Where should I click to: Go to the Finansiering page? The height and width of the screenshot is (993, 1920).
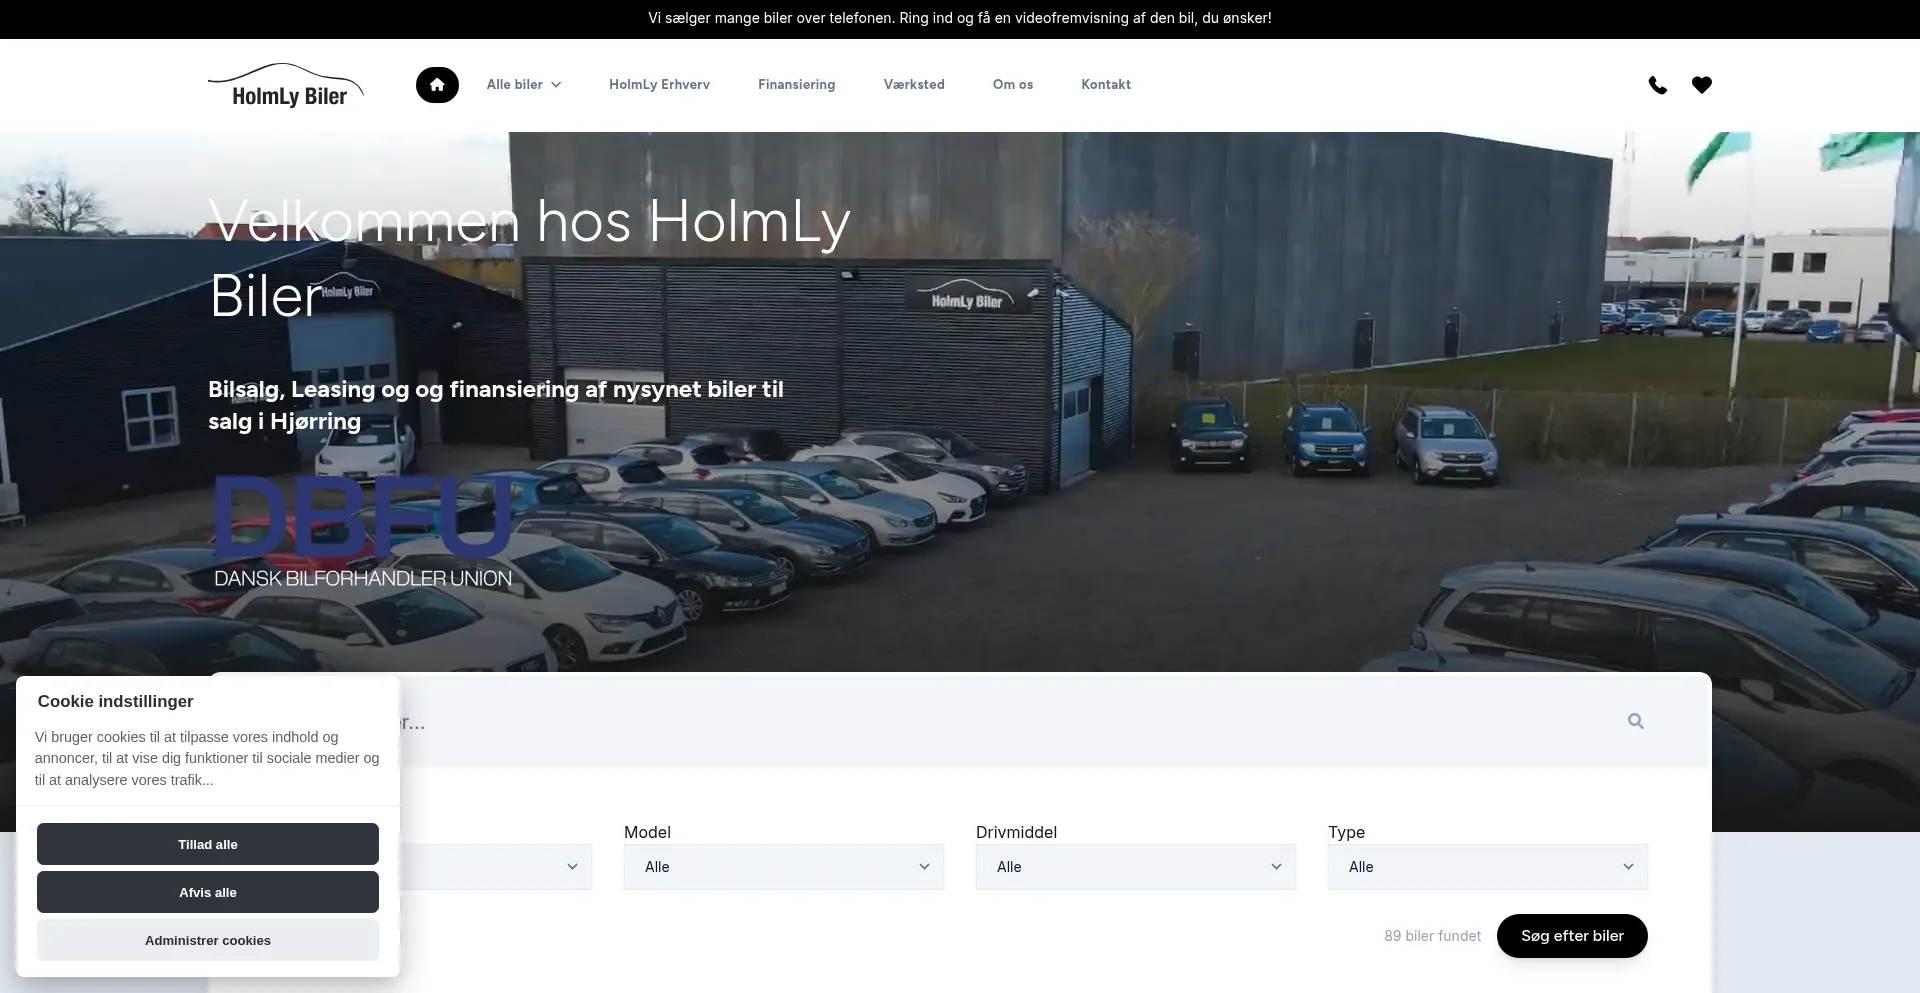click(796, 85)
